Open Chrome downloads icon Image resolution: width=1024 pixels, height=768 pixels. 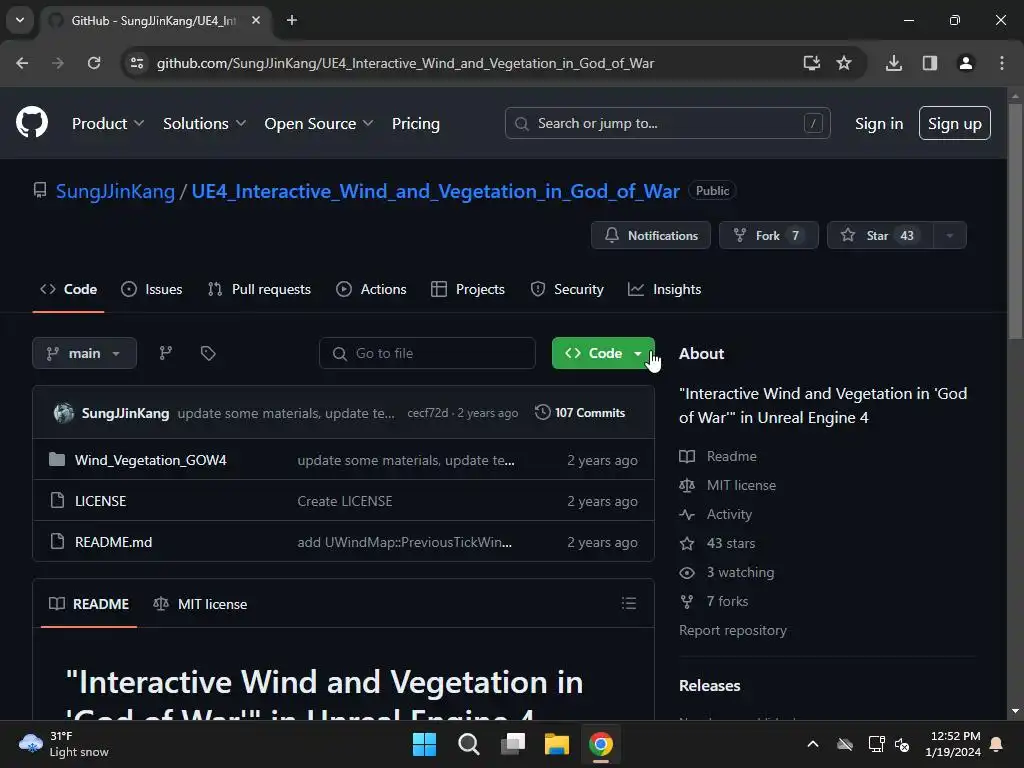(894, 63)
